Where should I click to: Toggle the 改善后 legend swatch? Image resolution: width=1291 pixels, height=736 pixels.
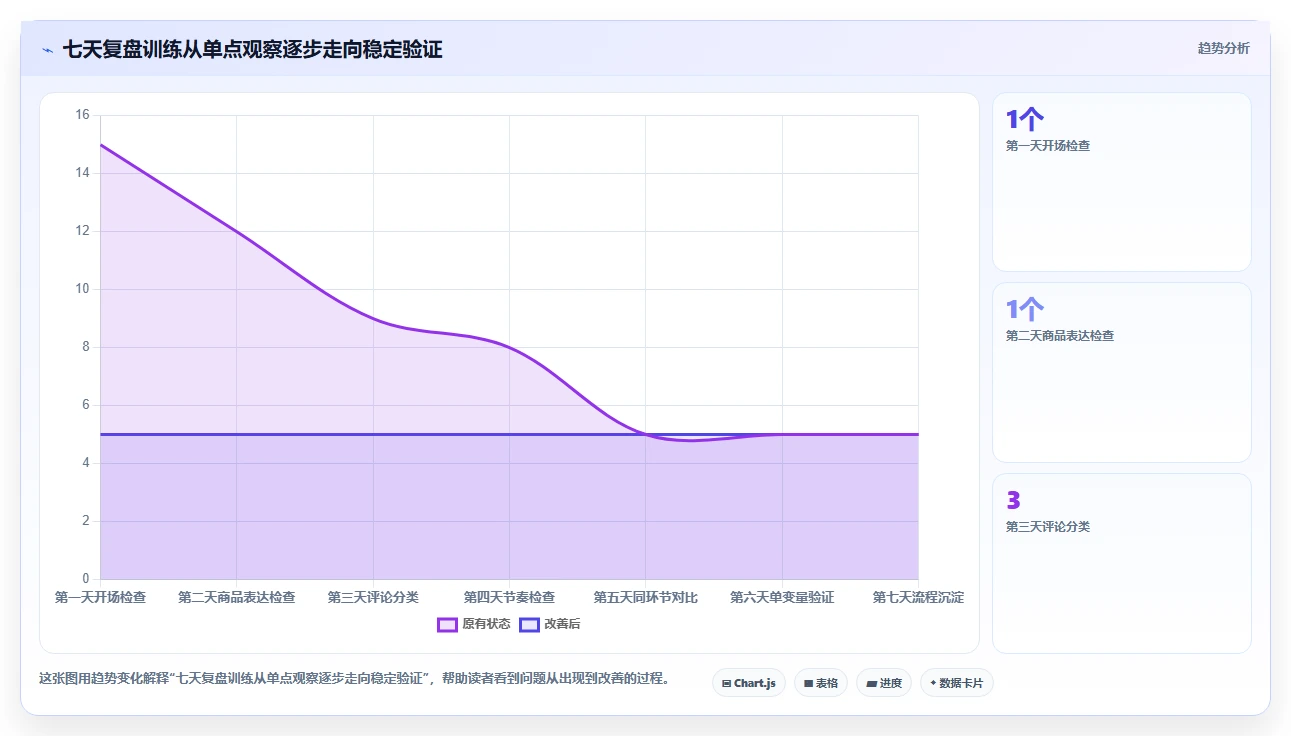click(x=529, y=624)
